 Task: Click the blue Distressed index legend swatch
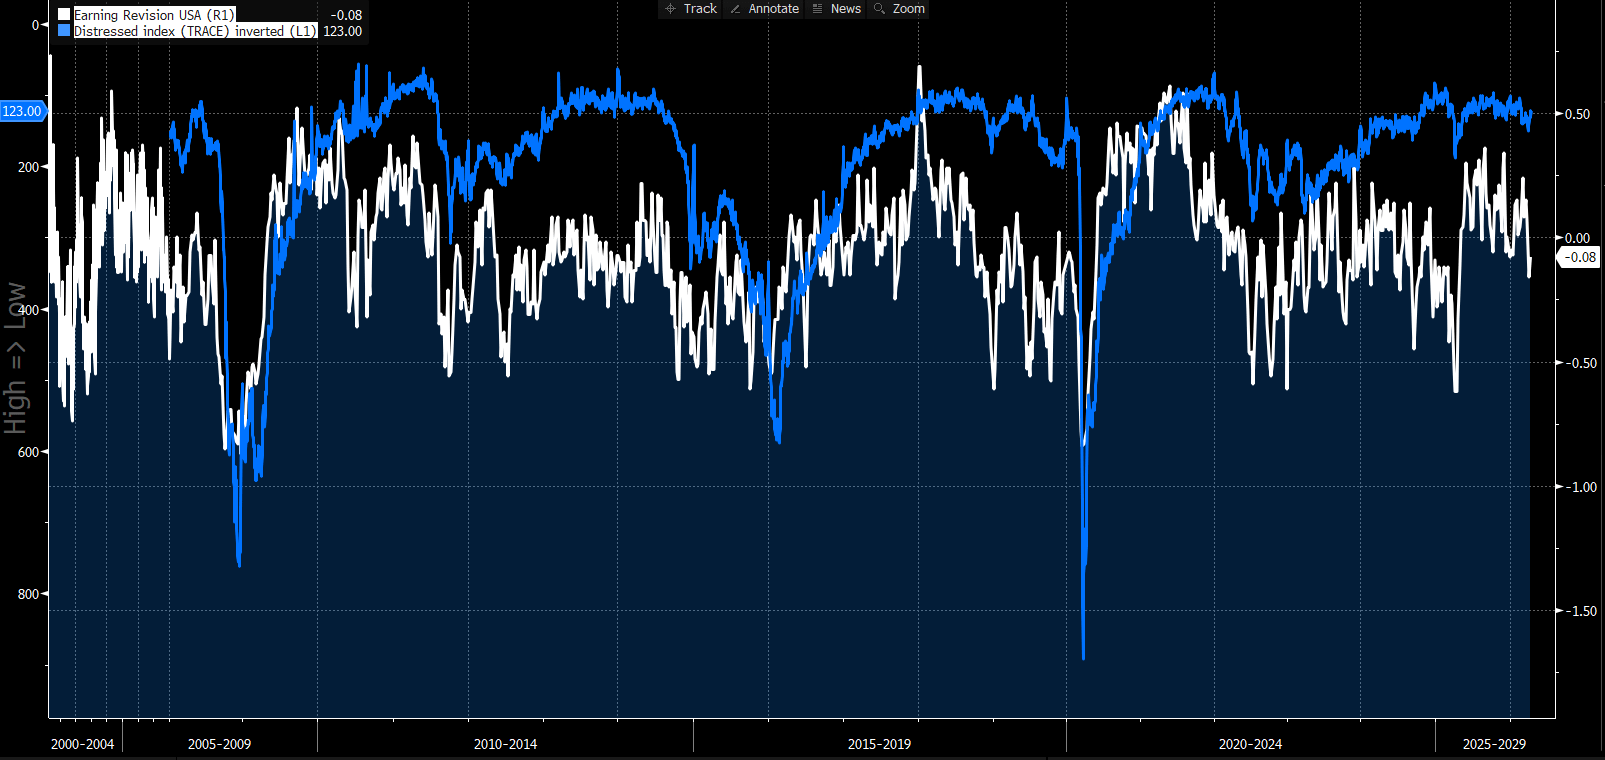coord(65,31)
